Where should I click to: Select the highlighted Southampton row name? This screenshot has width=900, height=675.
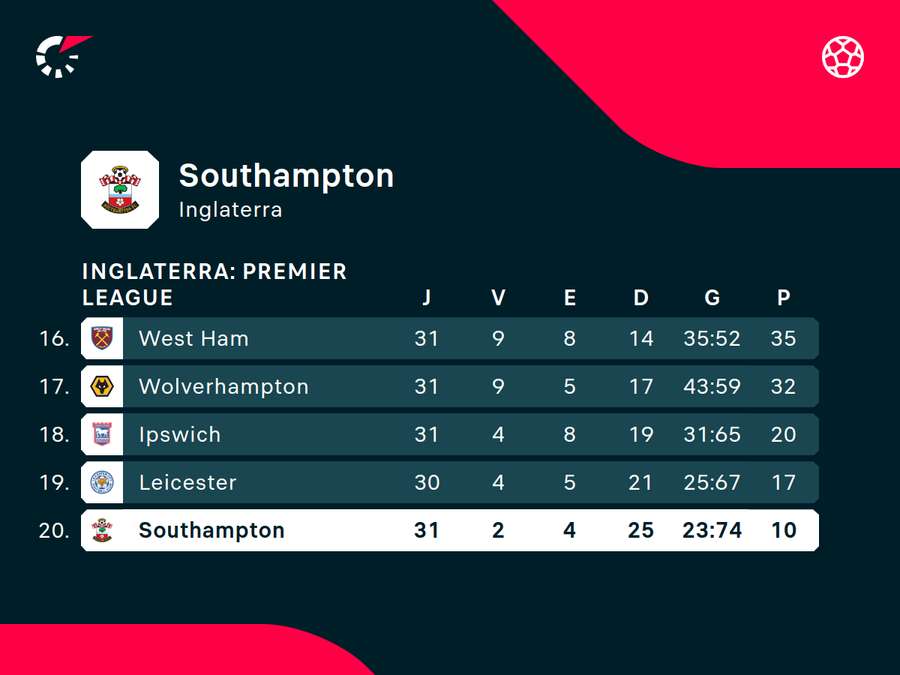pos(211,530)
